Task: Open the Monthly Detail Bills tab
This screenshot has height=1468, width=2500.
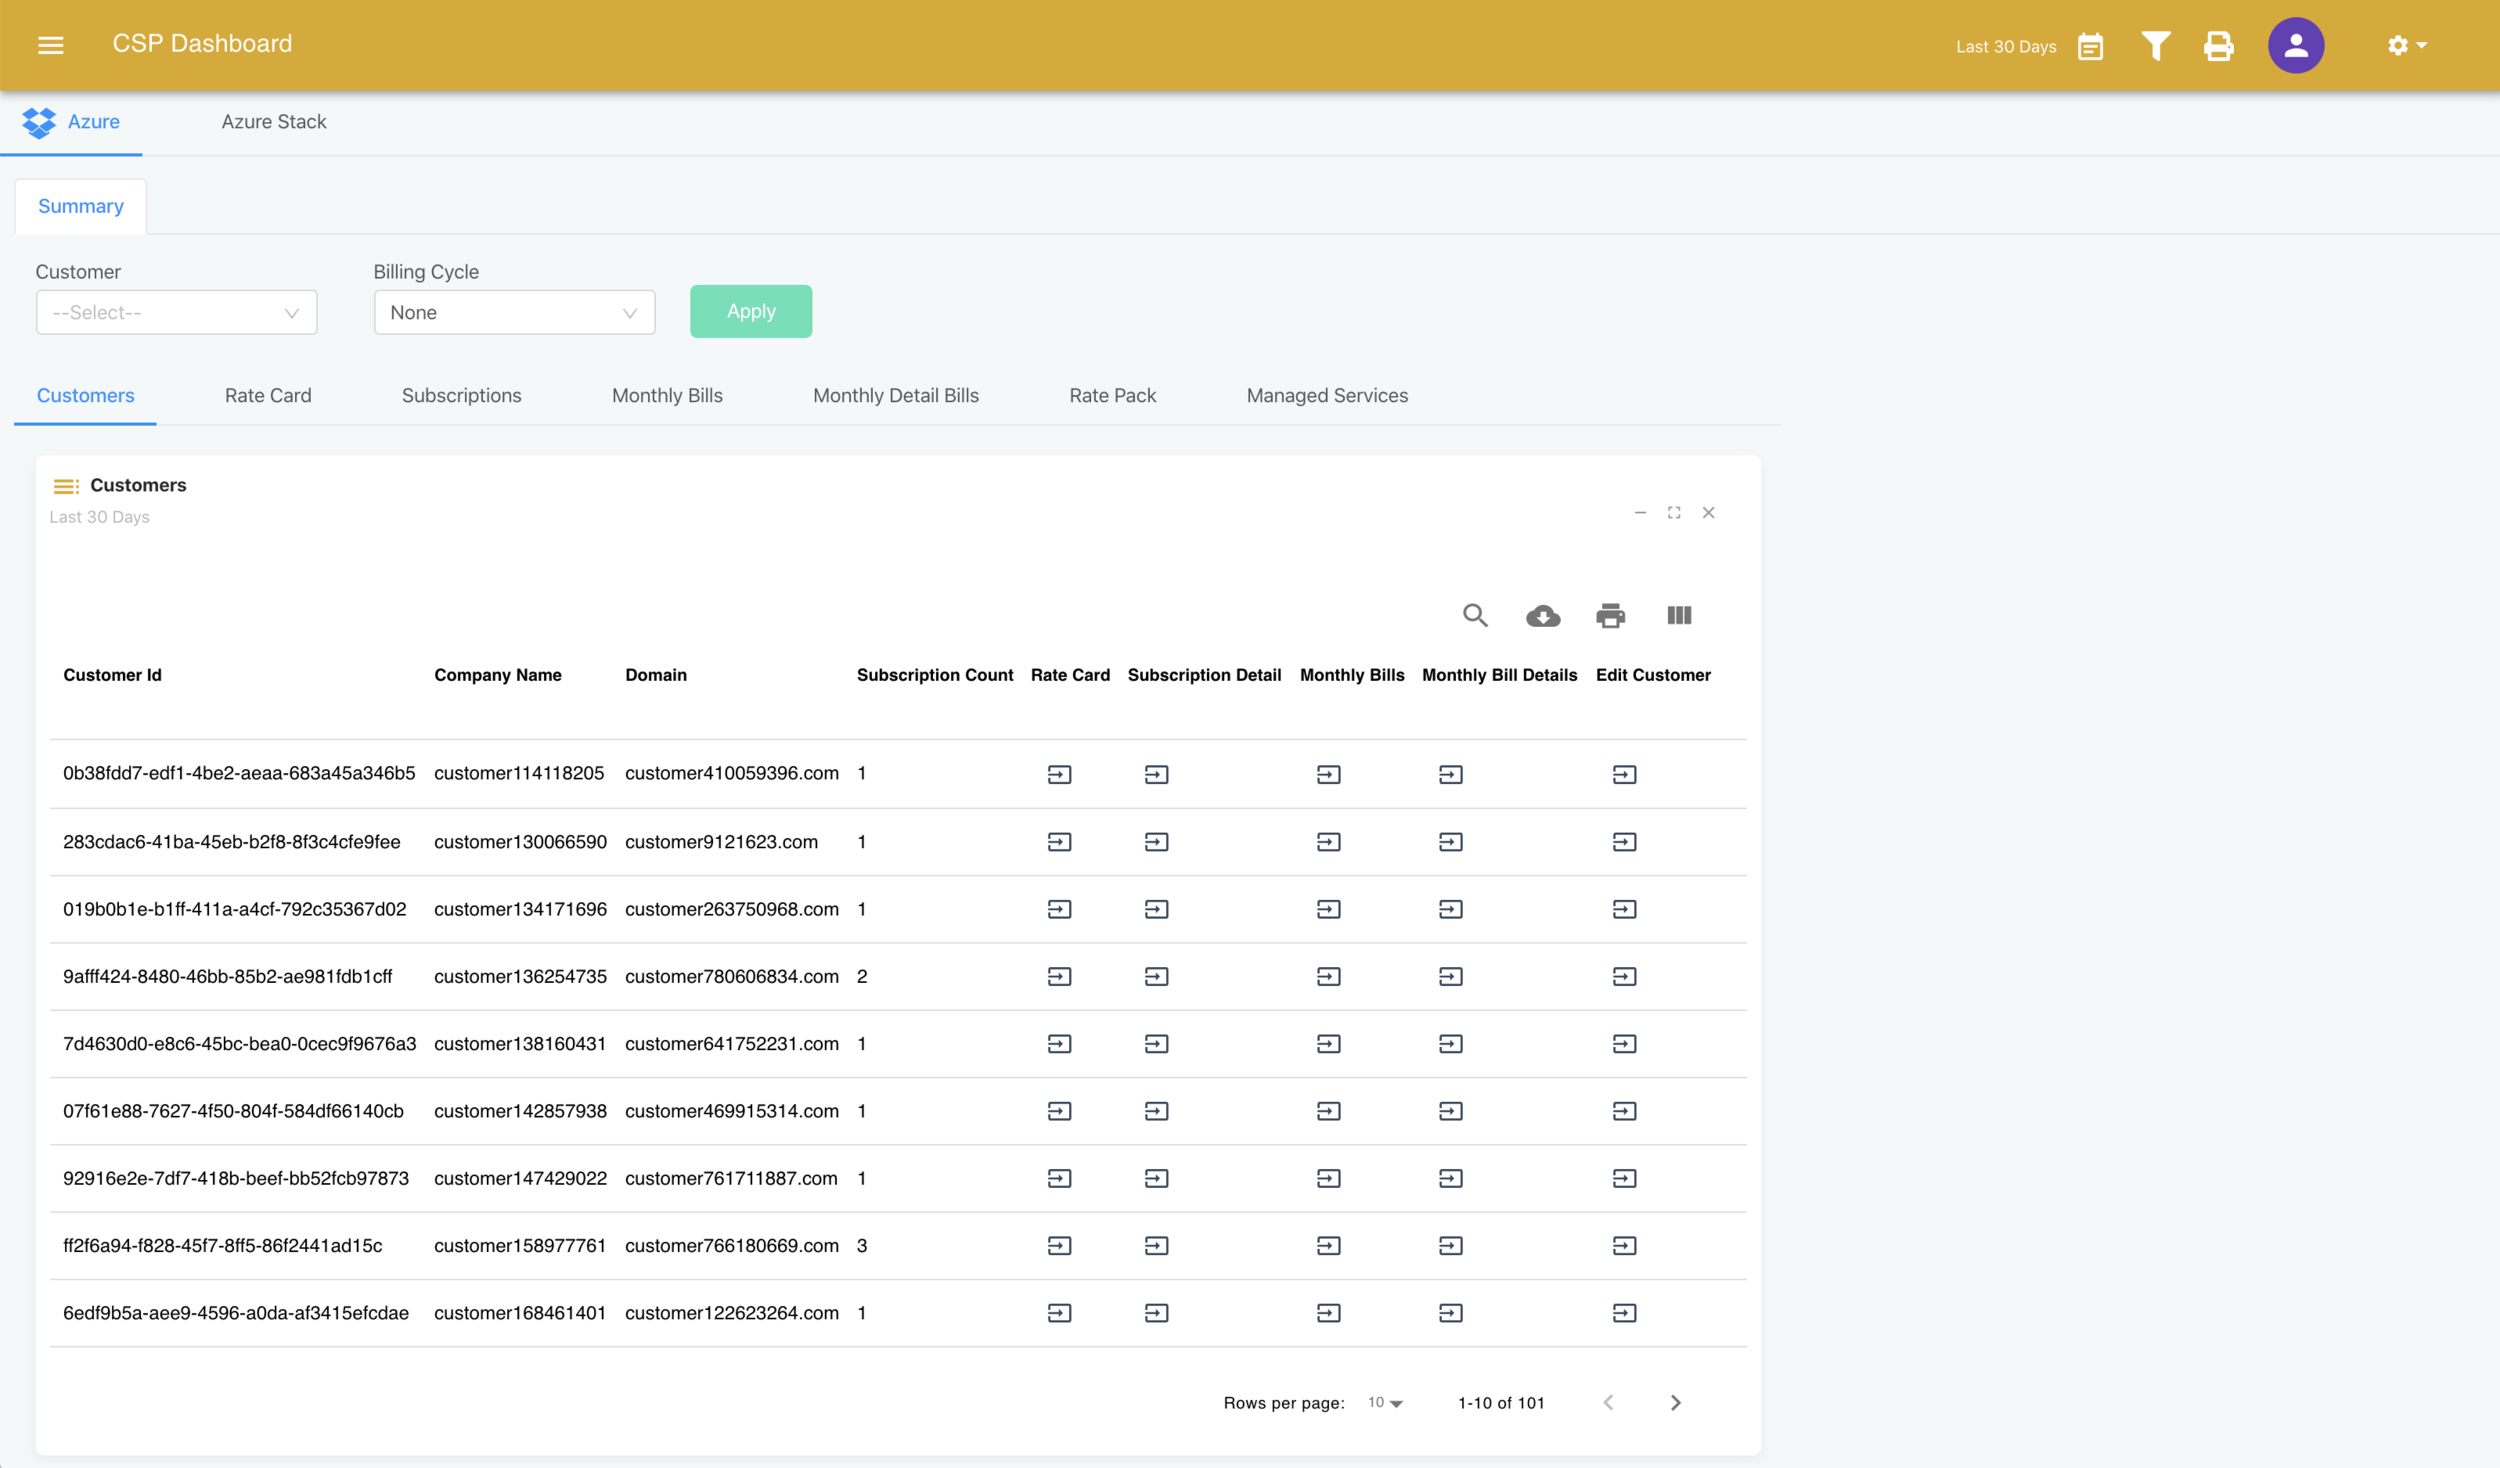Action: pyautogui.click(x=895, y=395)
